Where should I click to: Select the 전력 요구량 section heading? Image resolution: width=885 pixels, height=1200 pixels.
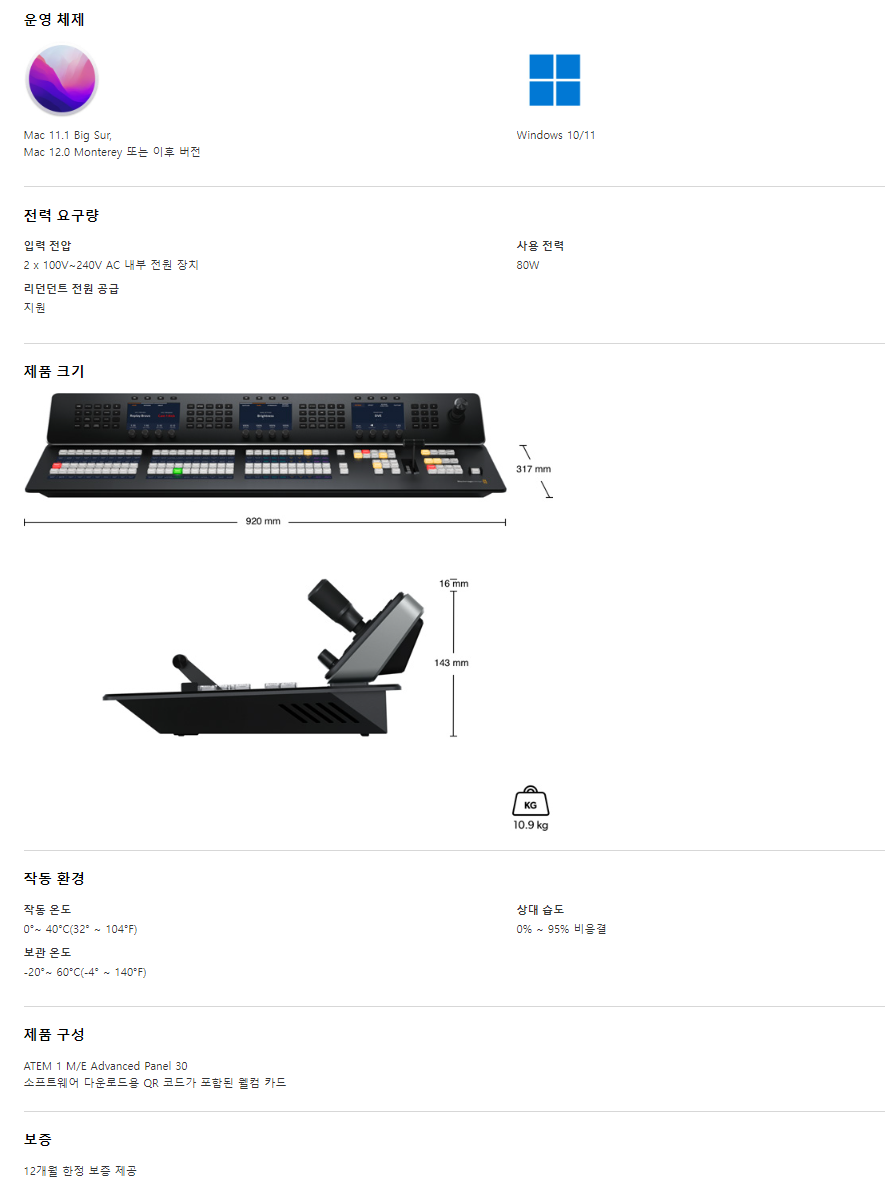[61, 215]
